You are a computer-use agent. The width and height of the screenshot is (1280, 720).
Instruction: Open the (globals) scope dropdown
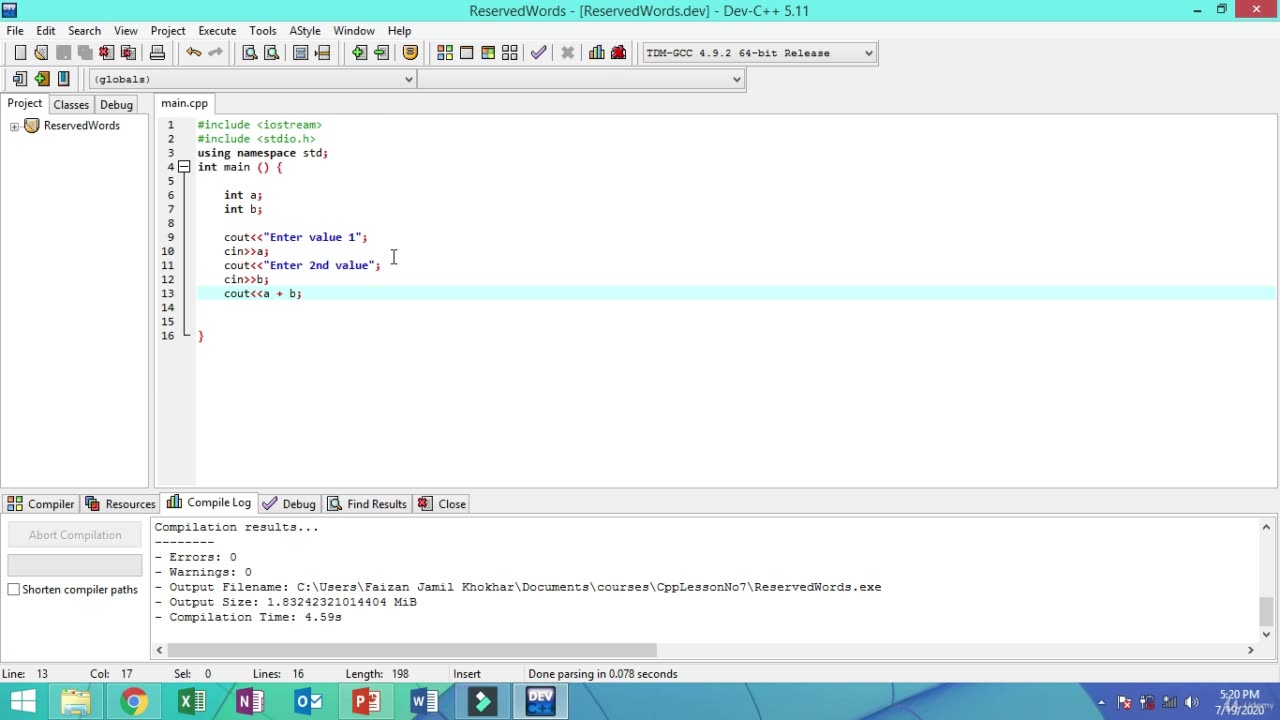pos(408,79)
